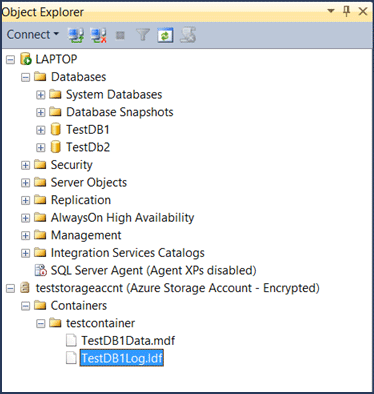
Task: Expand the AlwaysOn High Availability folder
Action: point(25,218)
